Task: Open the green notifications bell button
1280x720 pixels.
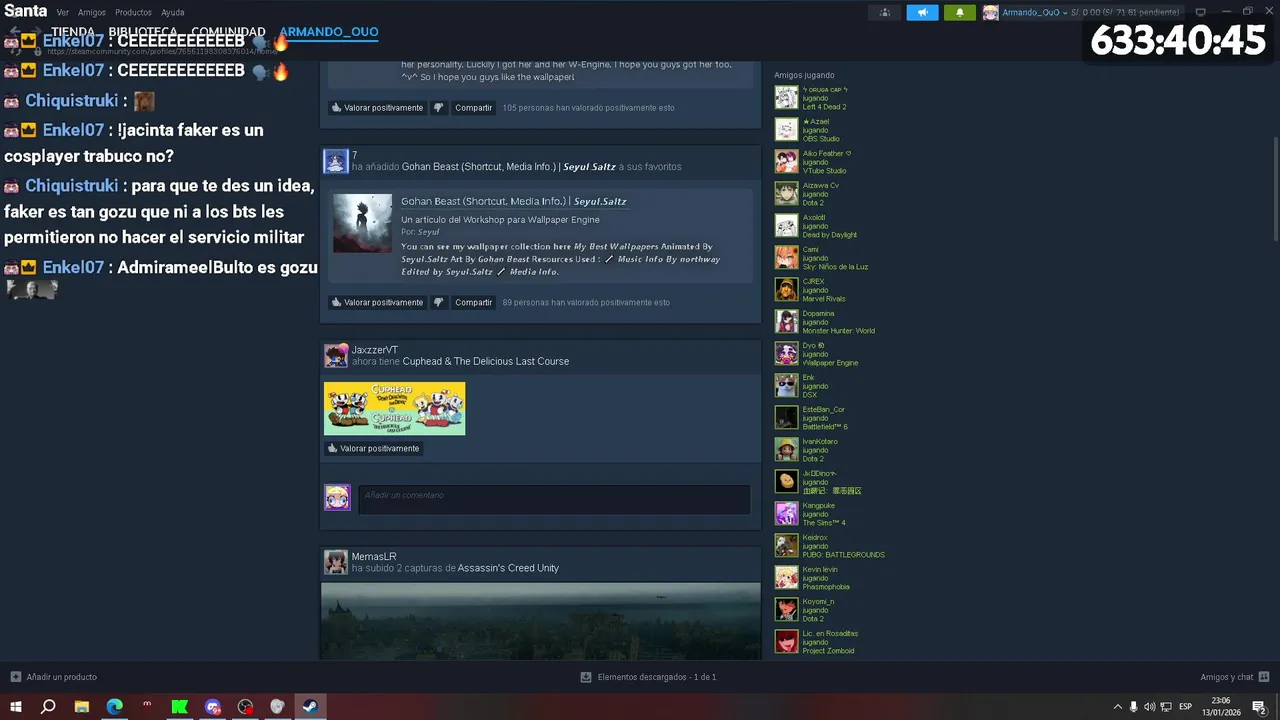Action: 959,12
